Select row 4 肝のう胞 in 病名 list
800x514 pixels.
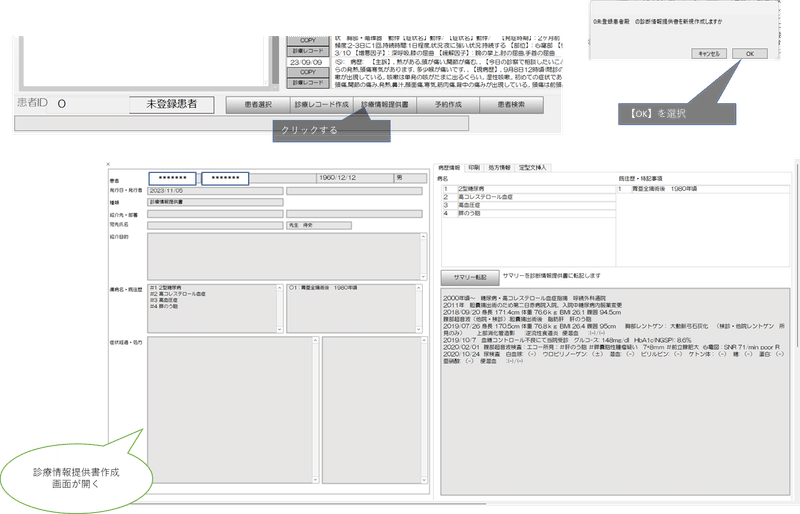point(529,213)
